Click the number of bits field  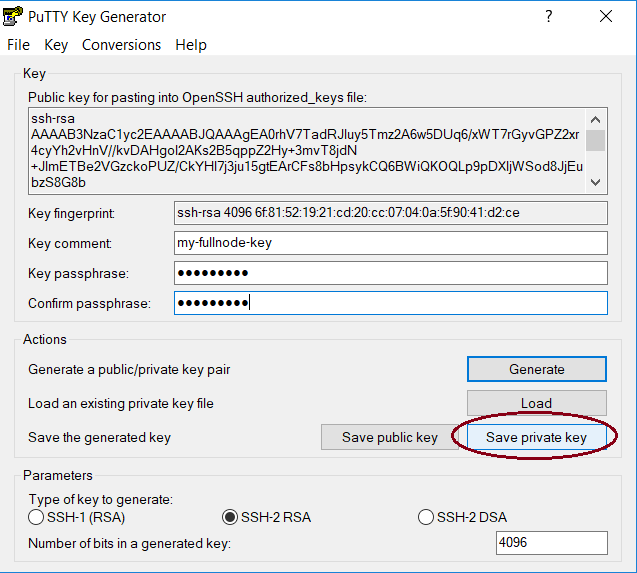point(552,543)
